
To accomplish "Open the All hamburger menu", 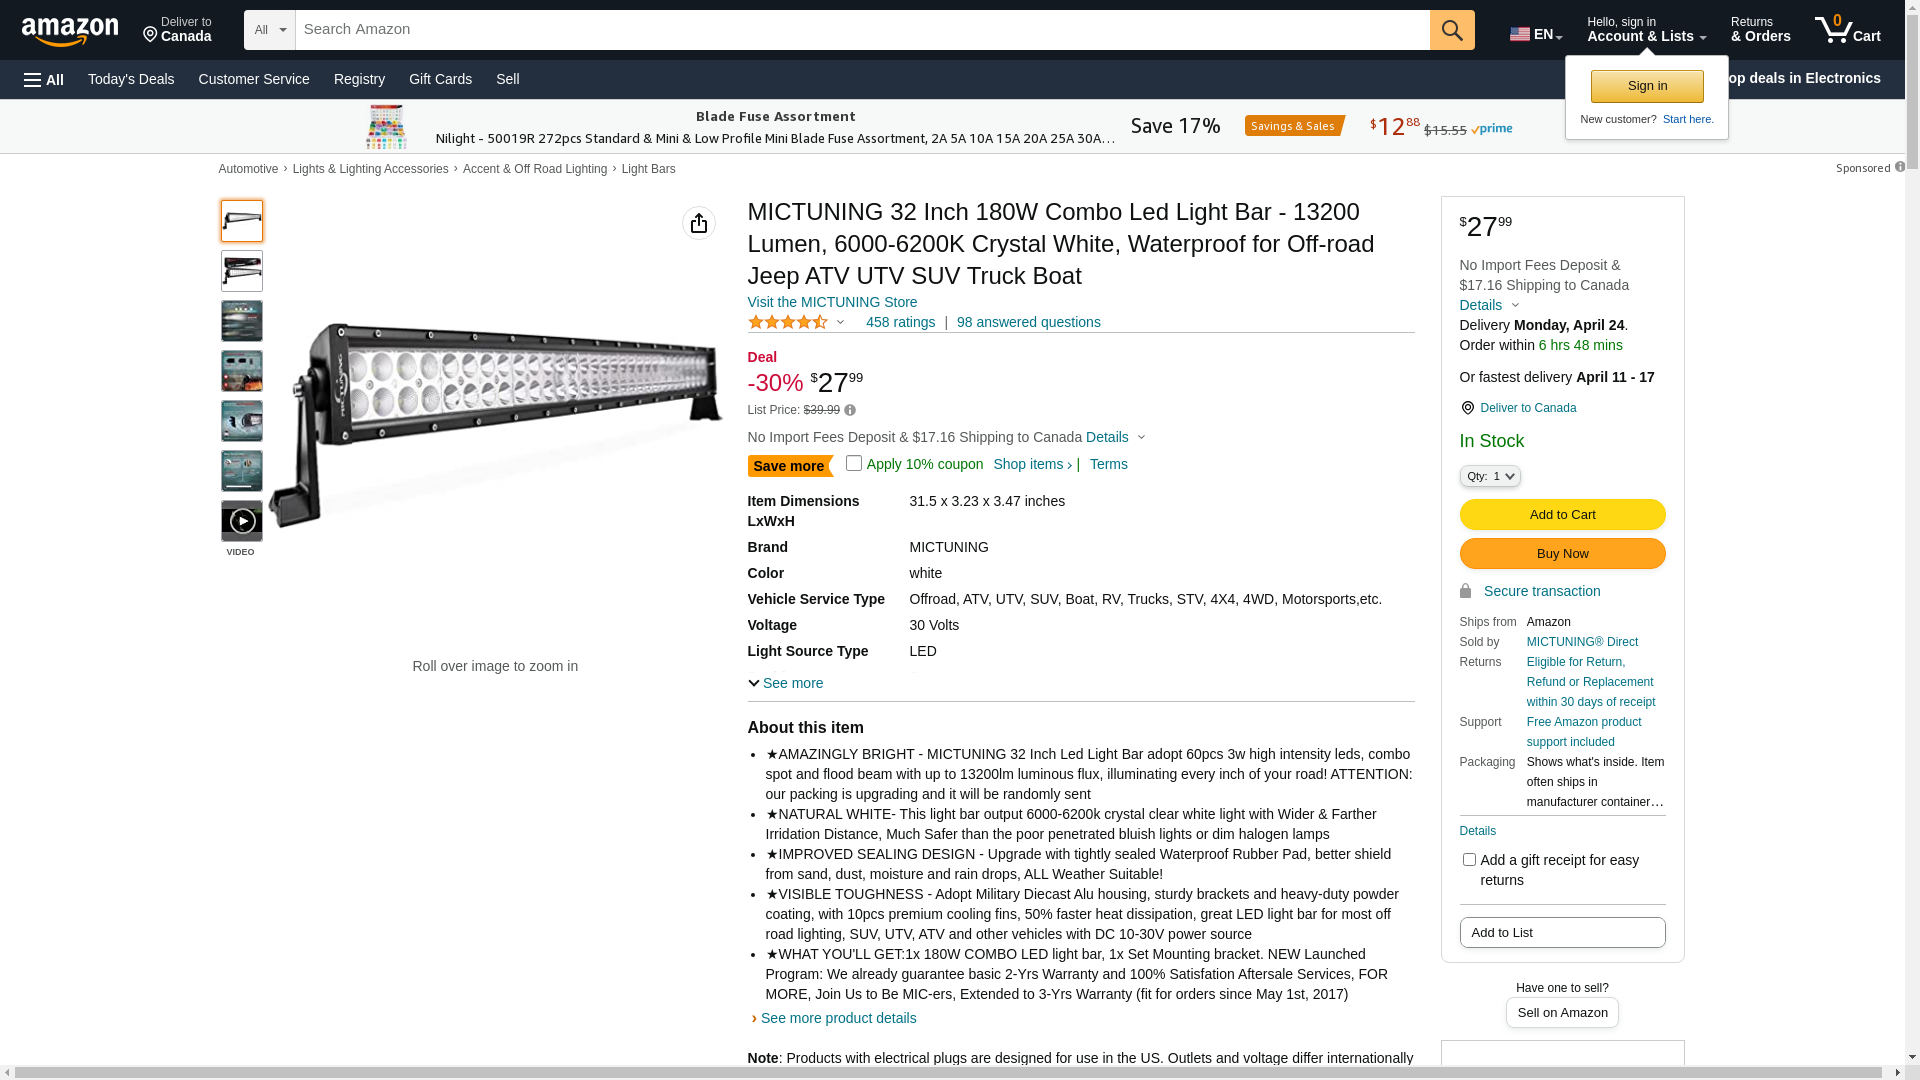I will [44, 80].
